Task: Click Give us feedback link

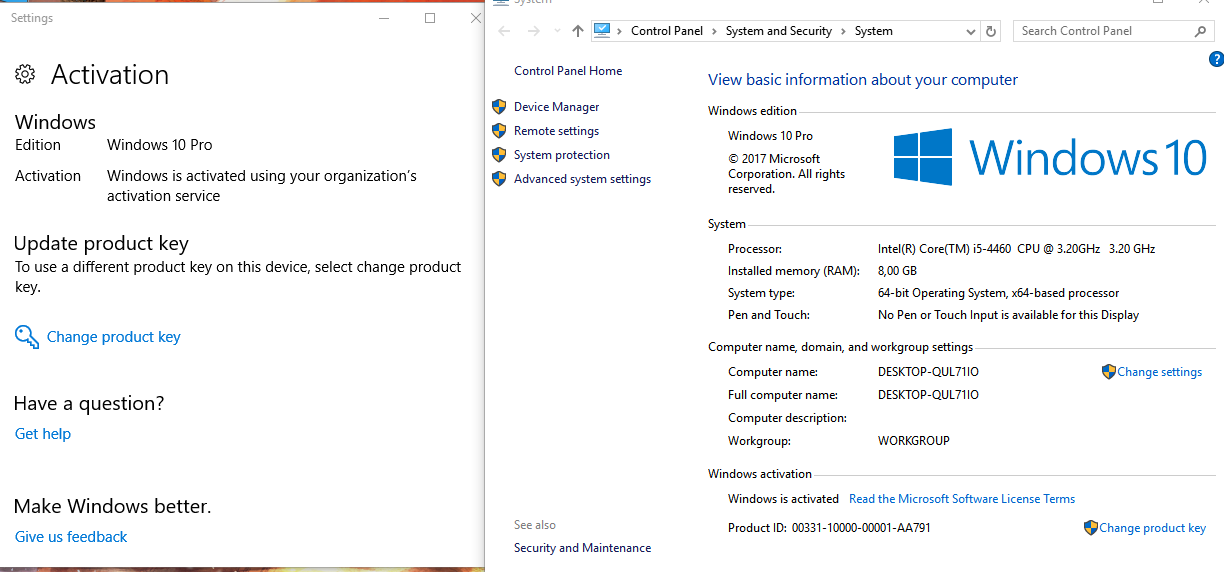Action: pyautogui.click(x=71, y=537)
